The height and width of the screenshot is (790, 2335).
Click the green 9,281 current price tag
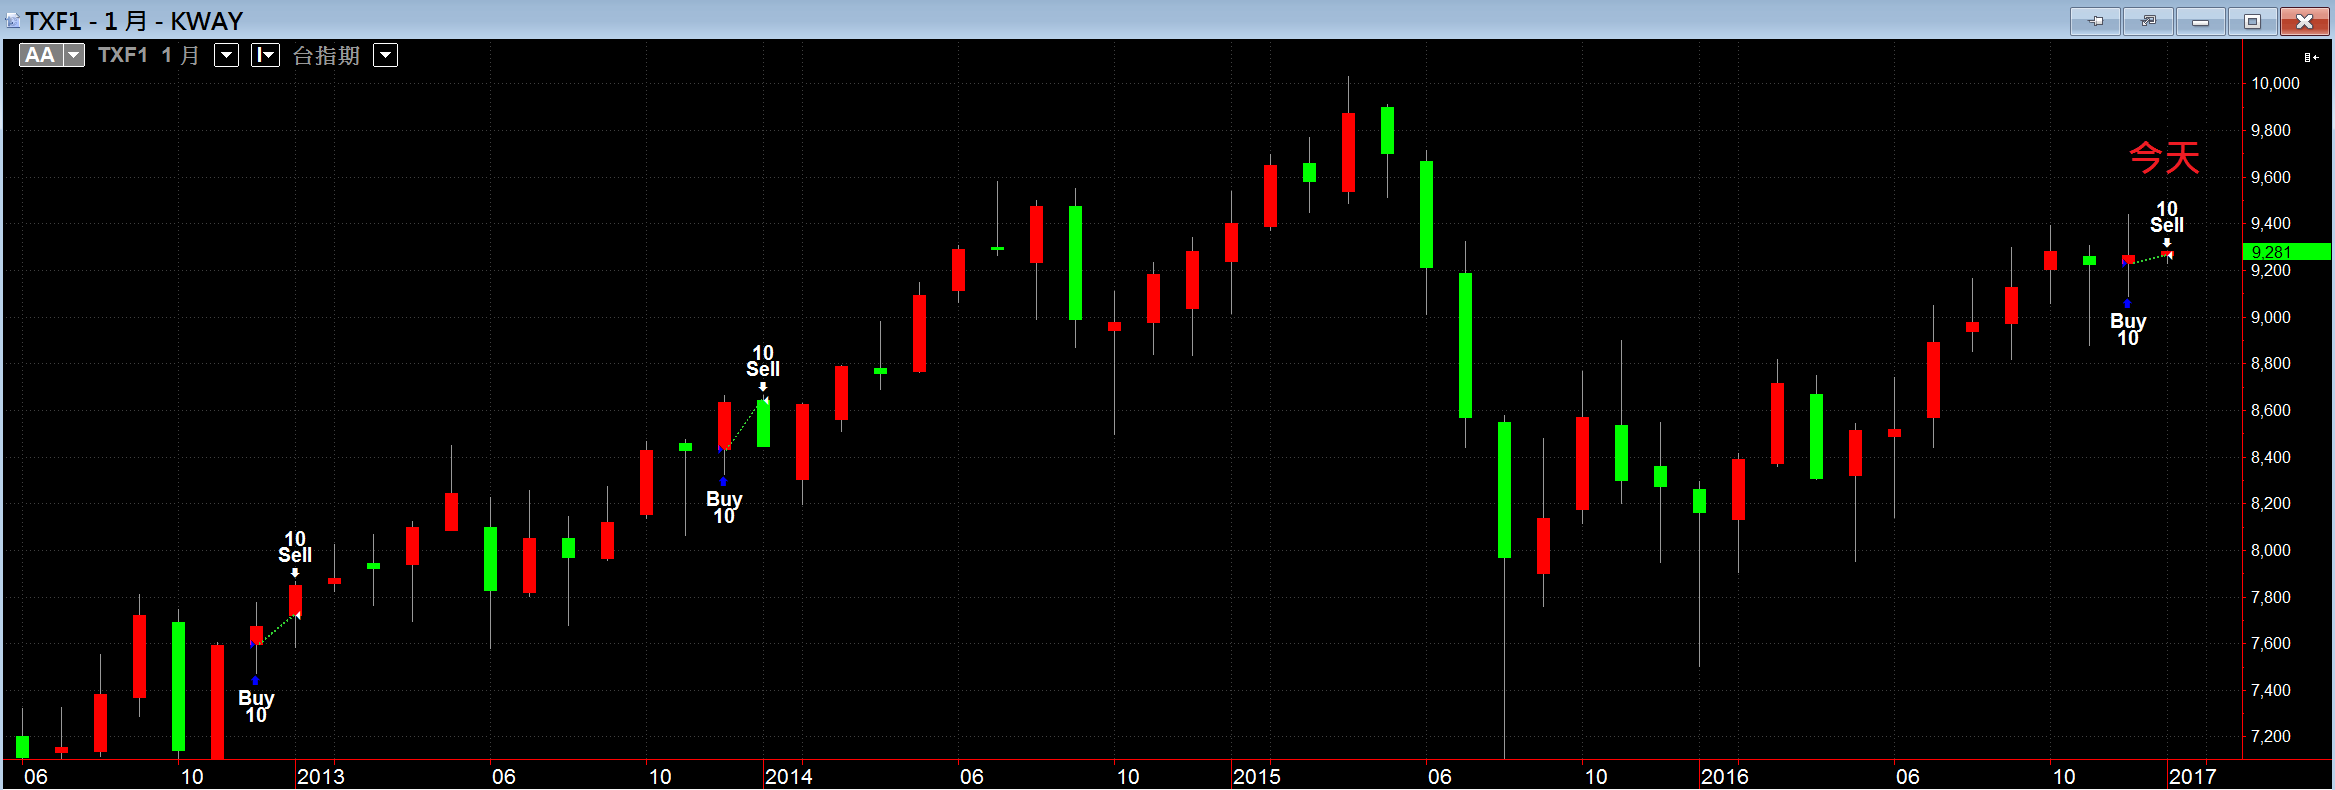[2287, 251]
